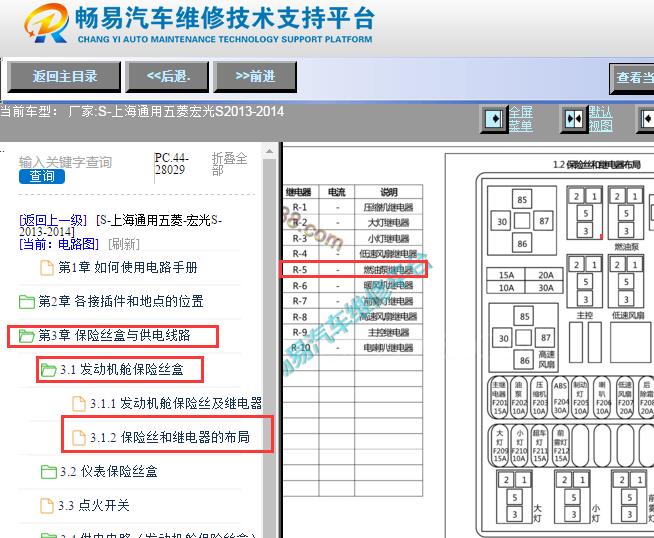Collapse 3.1 发动机舱保险丝盒 folder

pyautogui.click(x=121, y=370)
